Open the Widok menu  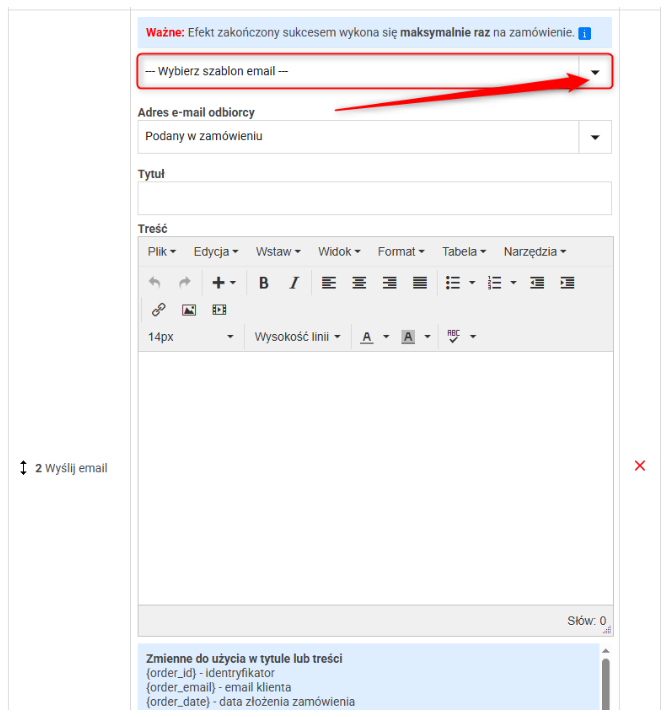coord(339,251)
